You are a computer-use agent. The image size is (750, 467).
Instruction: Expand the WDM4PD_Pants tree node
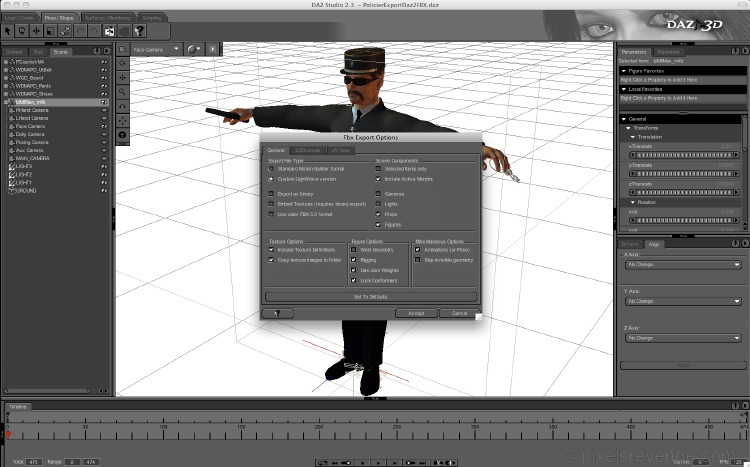point(6,86)
